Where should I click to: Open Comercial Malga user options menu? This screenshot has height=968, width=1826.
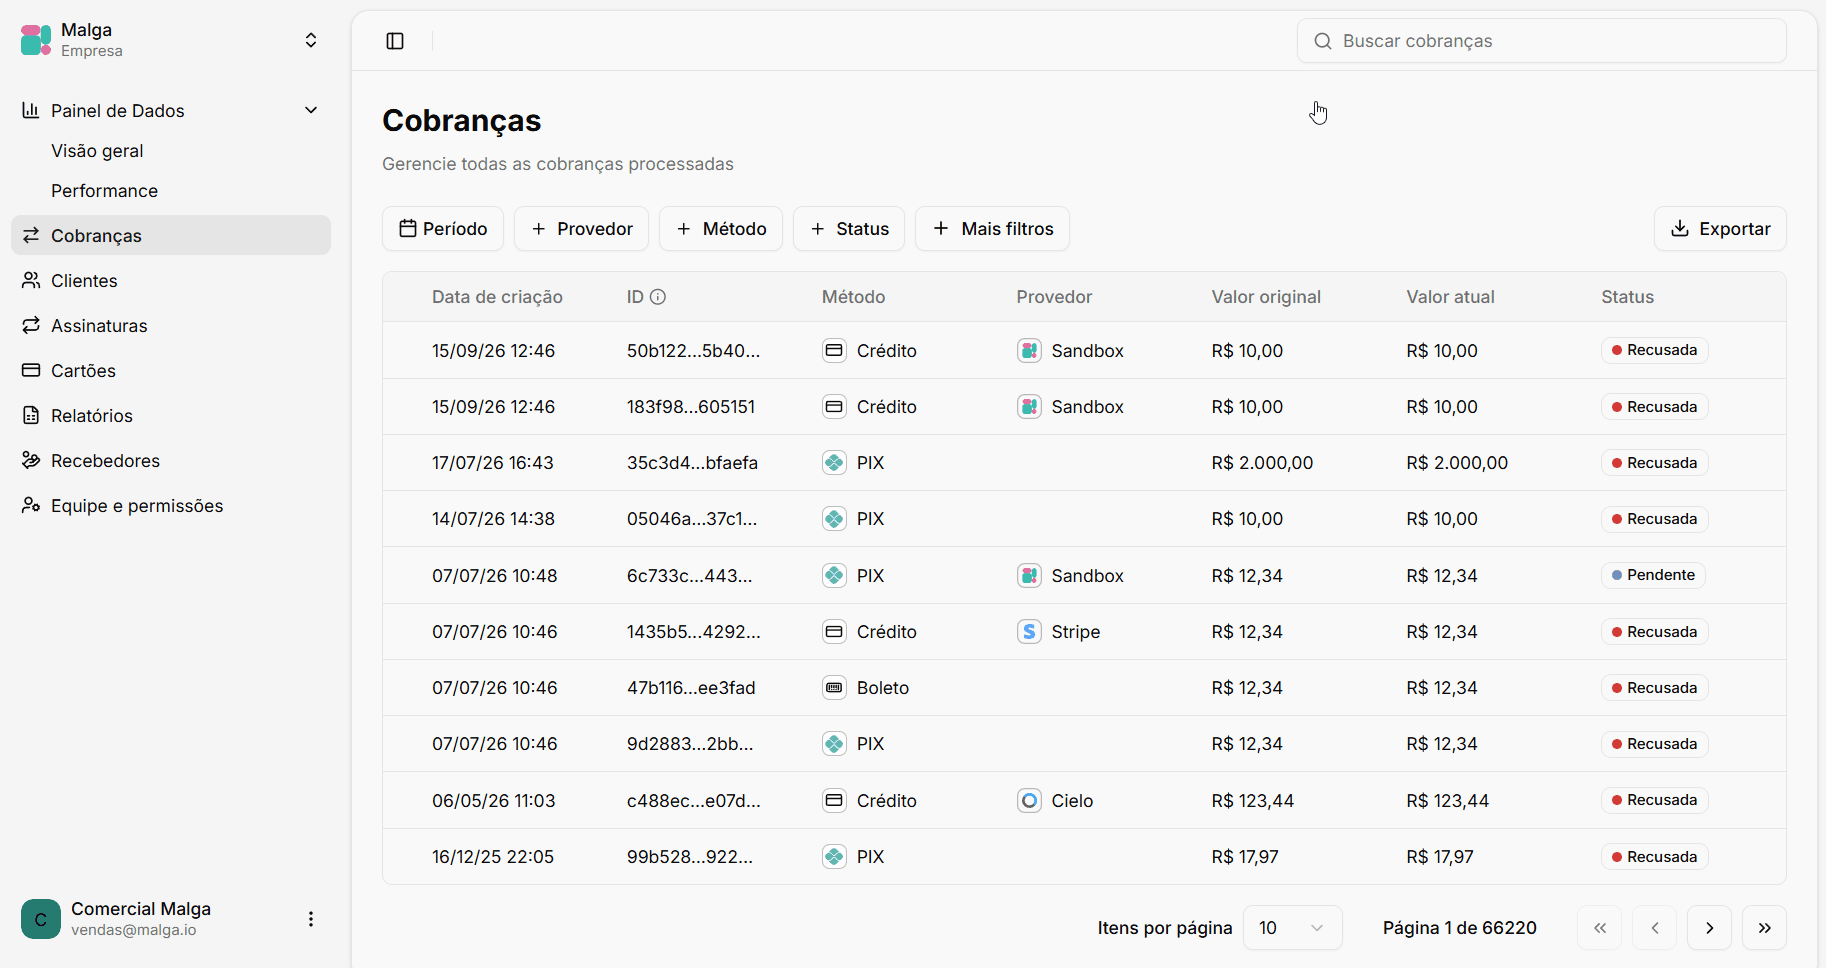311,919
